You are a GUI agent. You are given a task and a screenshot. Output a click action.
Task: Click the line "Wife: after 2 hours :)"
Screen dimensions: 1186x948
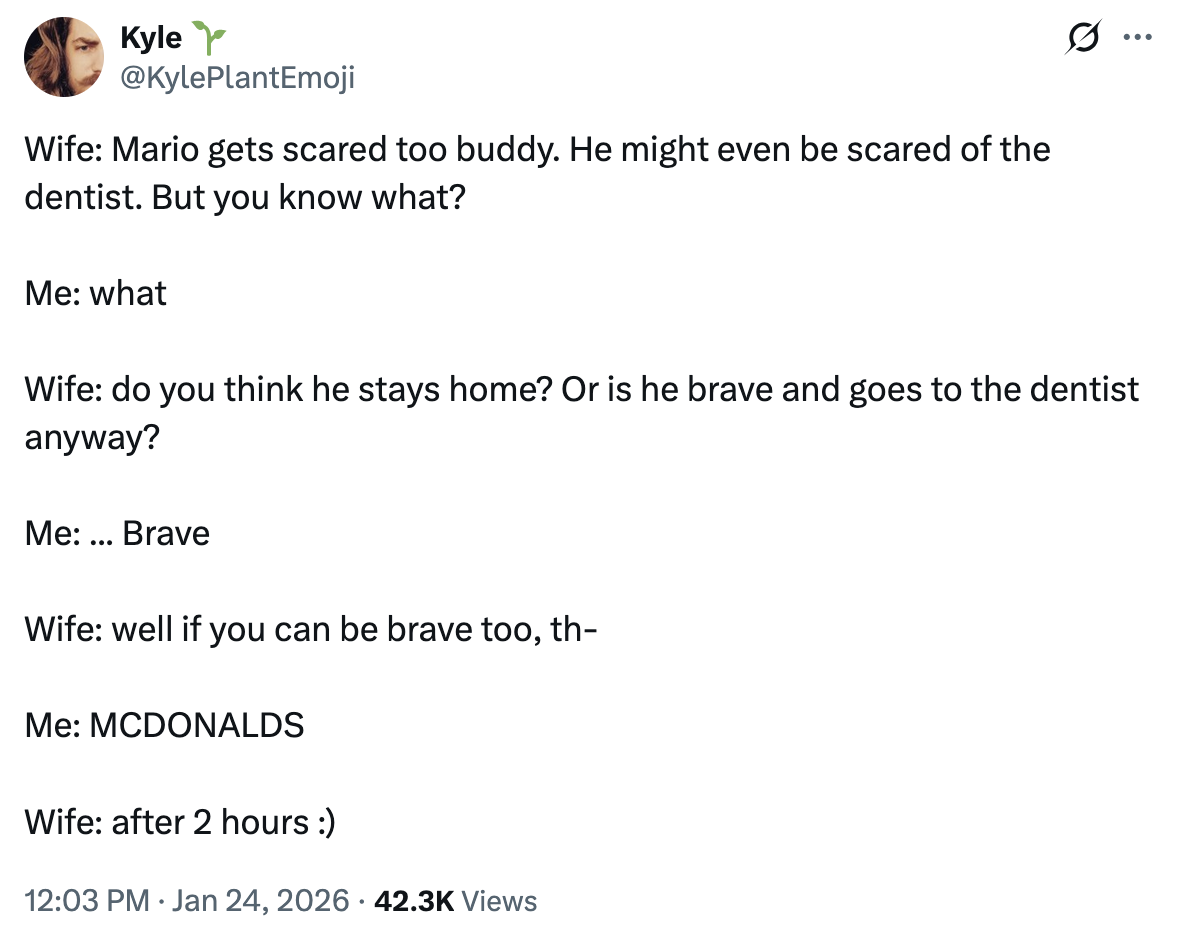tap(180, 822)
